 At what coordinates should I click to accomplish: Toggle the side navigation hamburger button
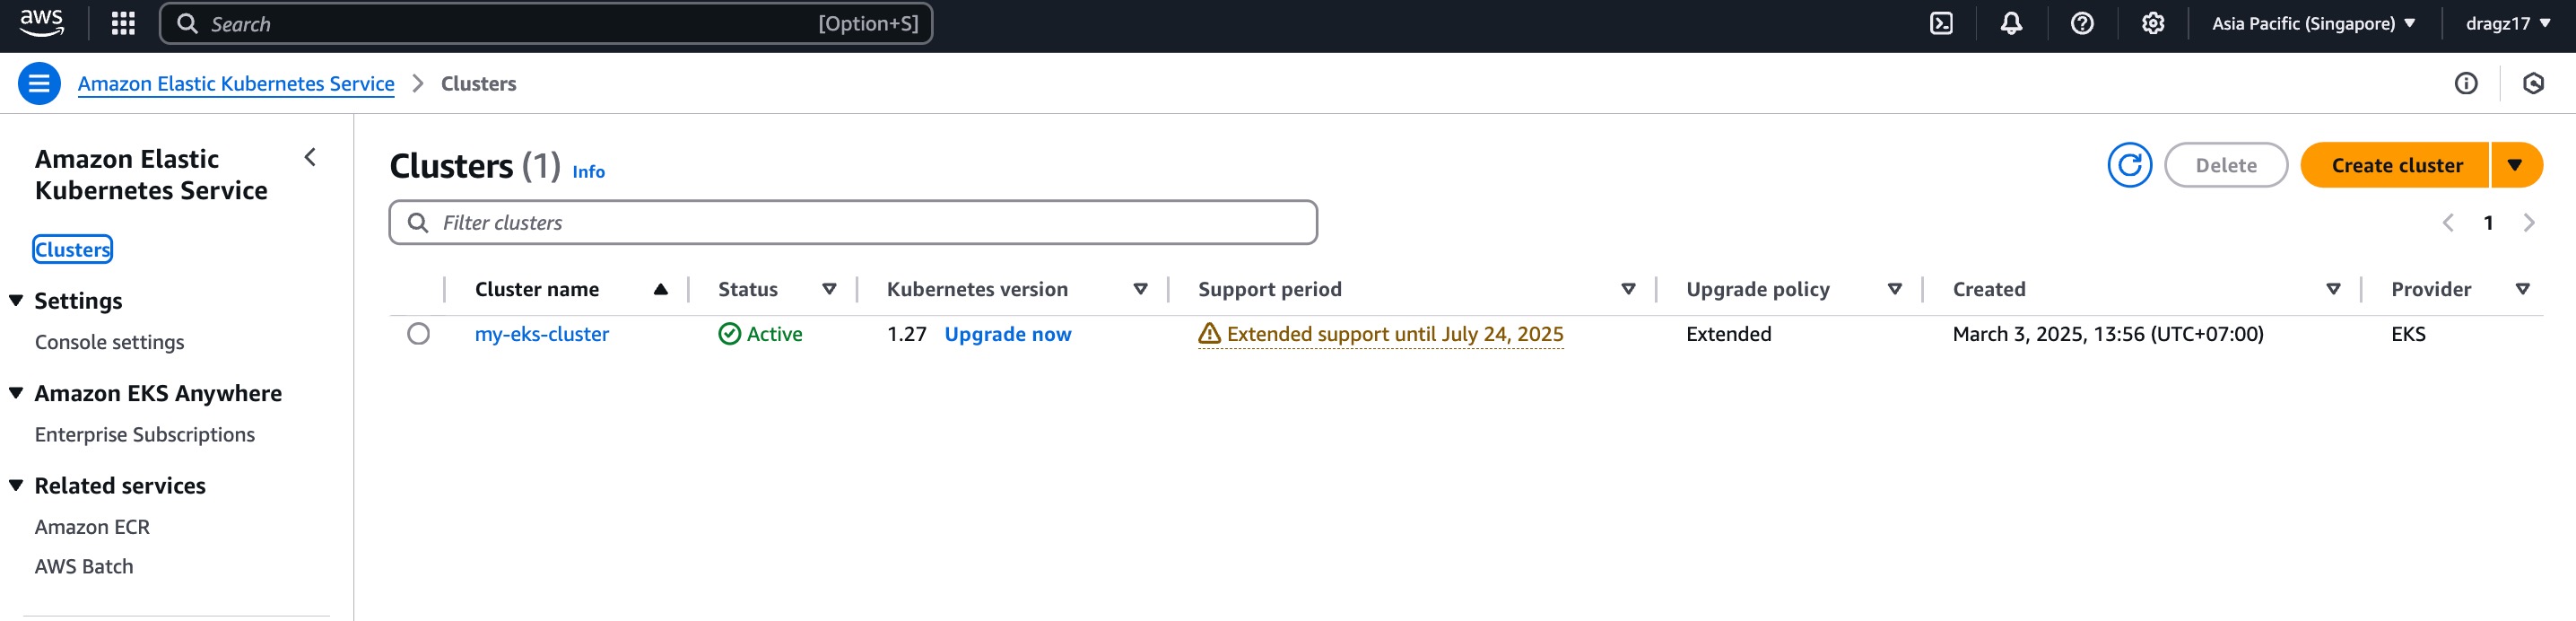pyautogui.click(x=39, y=84)
